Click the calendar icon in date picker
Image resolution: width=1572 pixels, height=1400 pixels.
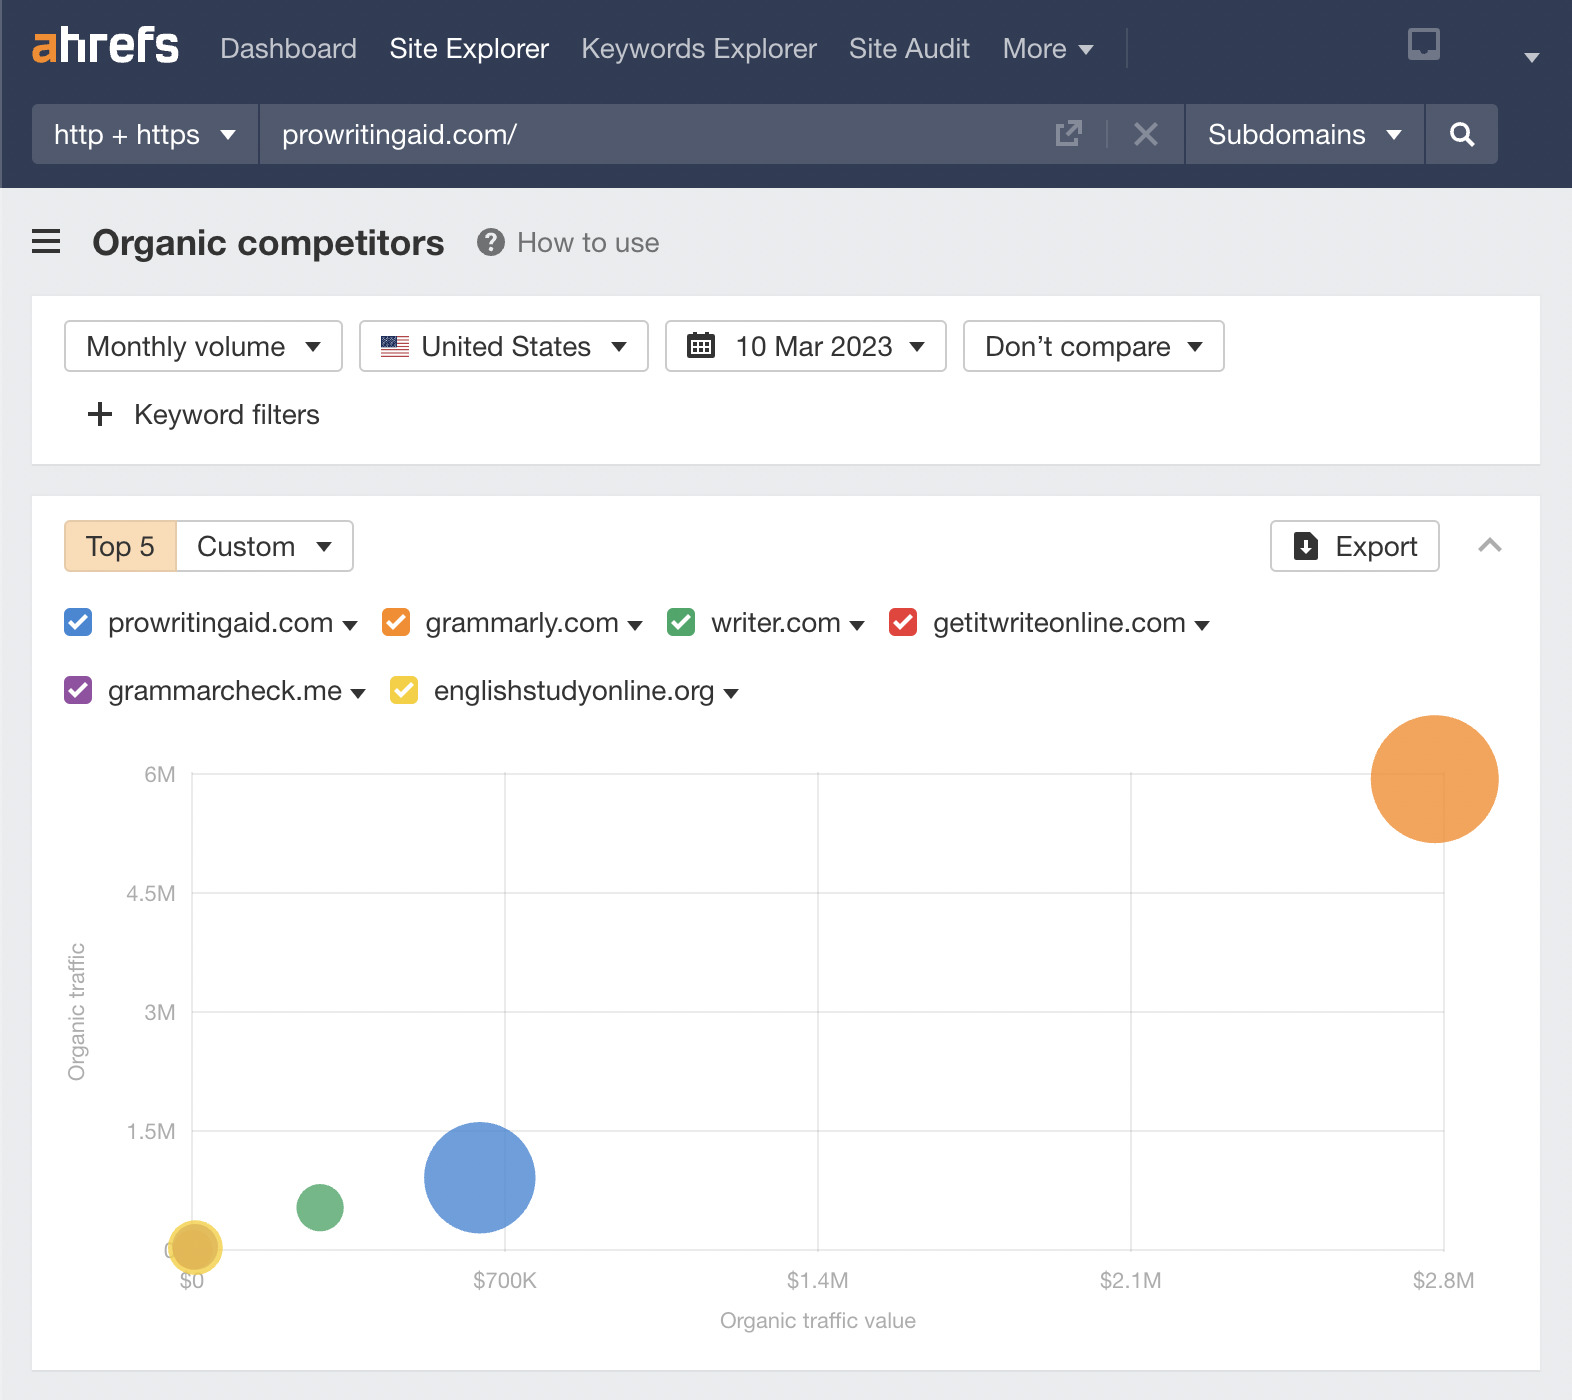[x=701, y=346]
